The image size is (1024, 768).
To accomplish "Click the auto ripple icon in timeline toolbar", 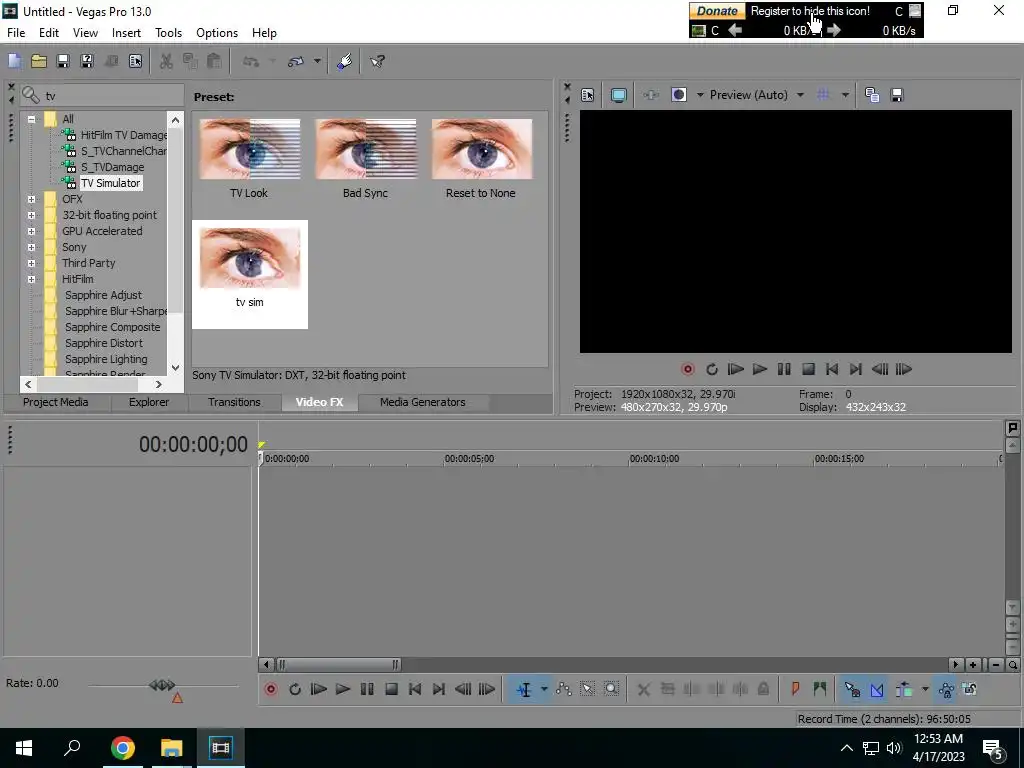I will [x=904, y=689].
